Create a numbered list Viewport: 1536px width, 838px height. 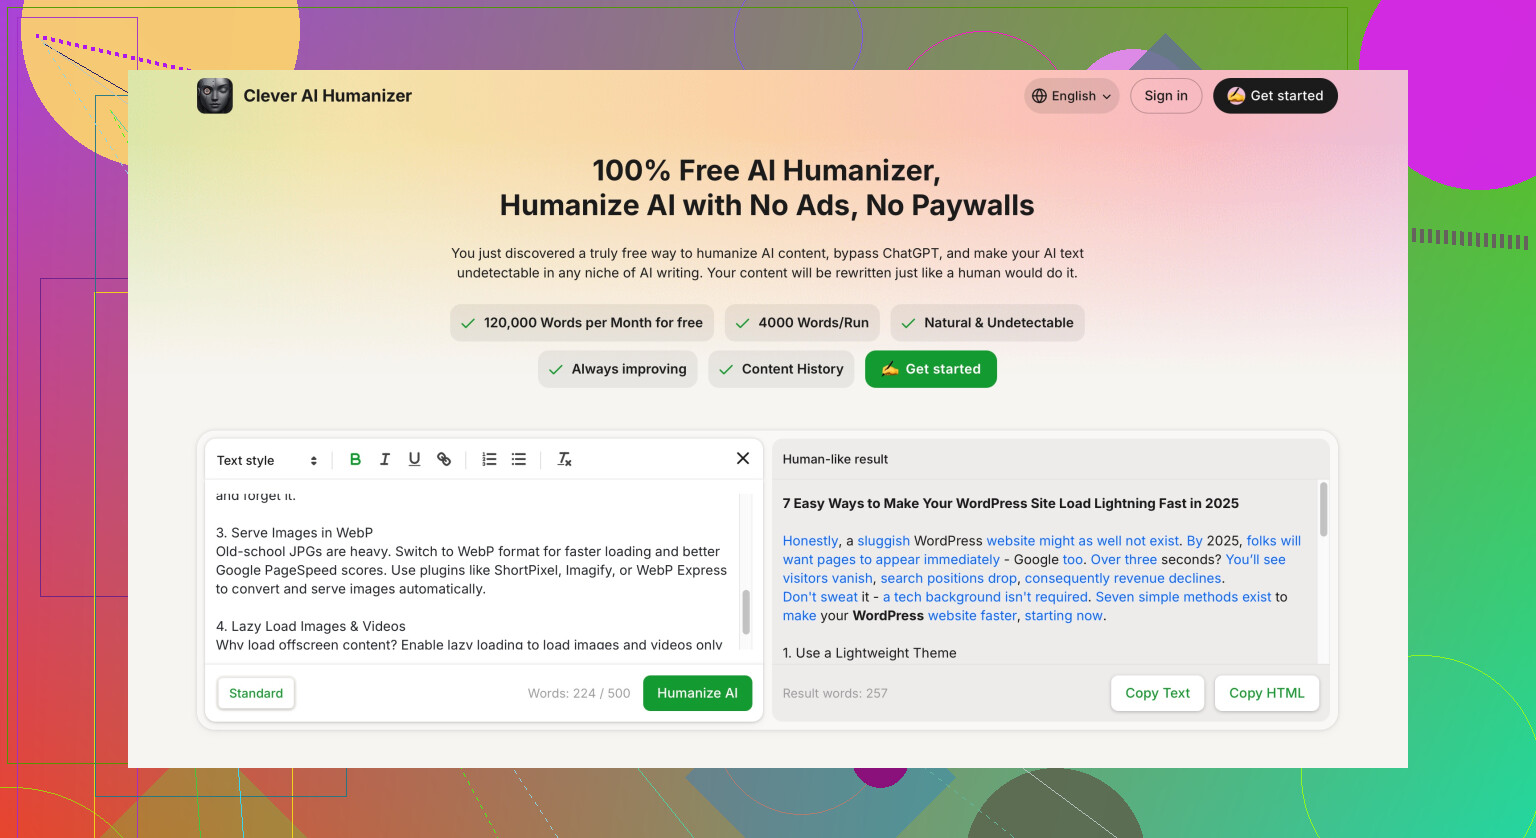coord(489,459)
